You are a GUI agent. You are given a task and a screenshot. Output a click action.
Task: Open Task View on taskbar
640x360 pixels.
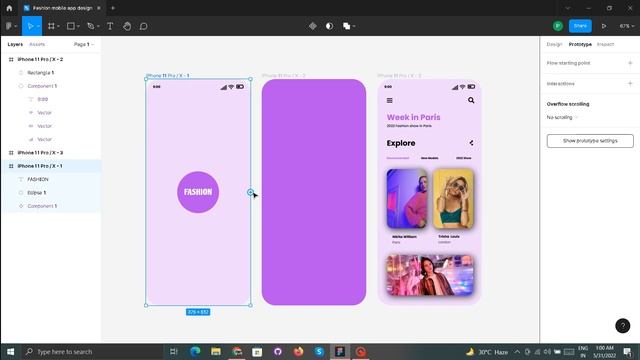174,351
